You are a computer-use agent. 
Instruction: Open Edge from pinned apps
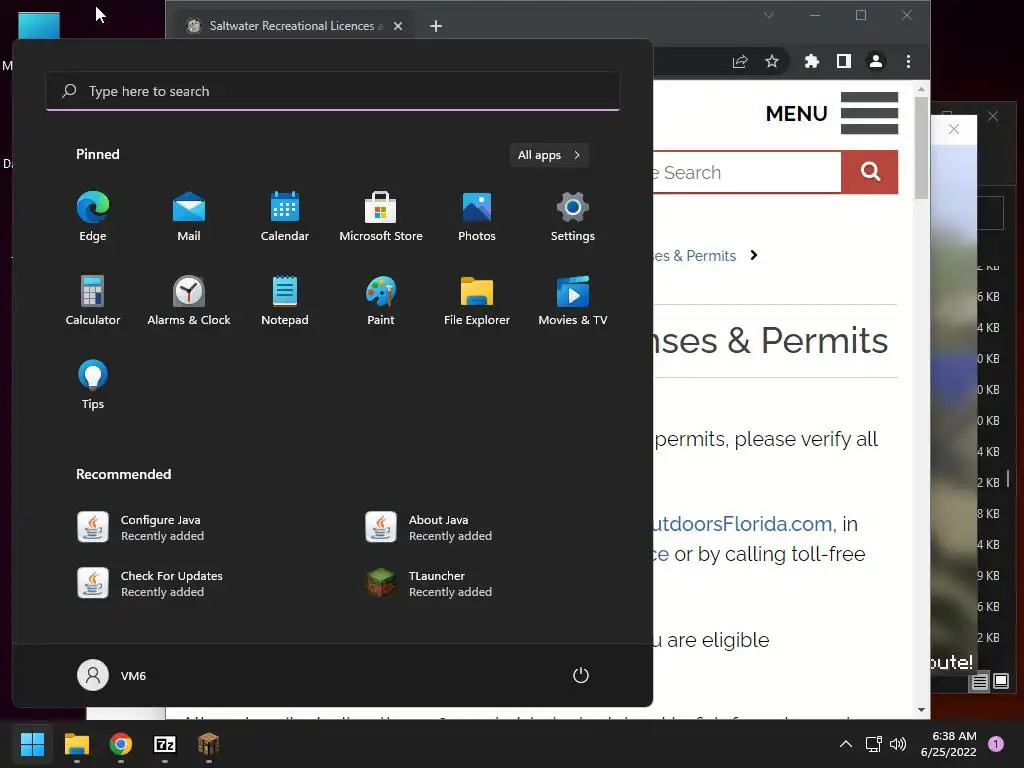click(x=93, y=217)
